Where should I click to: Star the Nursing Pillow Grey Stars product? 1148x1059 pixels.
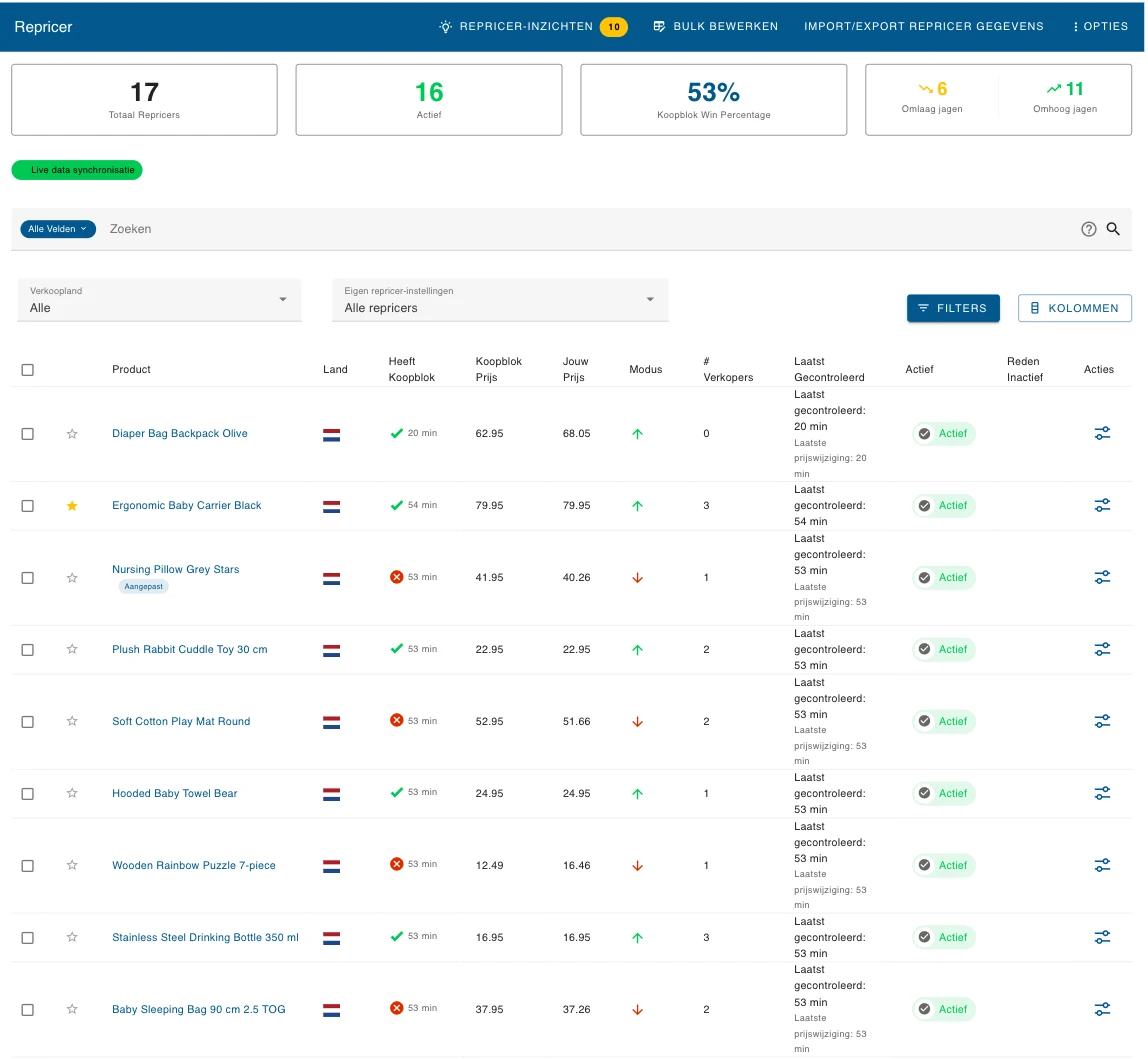[72, 578]
